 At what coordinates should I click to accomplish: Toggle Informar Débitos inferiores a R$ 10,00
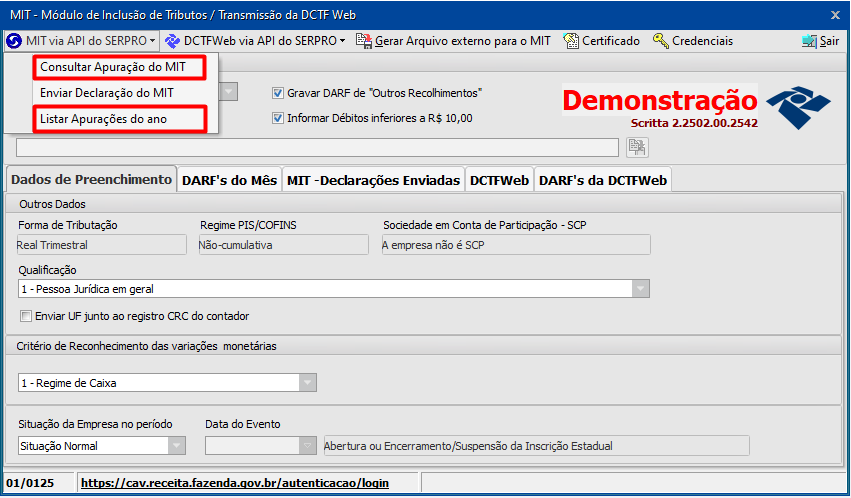point(278,118)
